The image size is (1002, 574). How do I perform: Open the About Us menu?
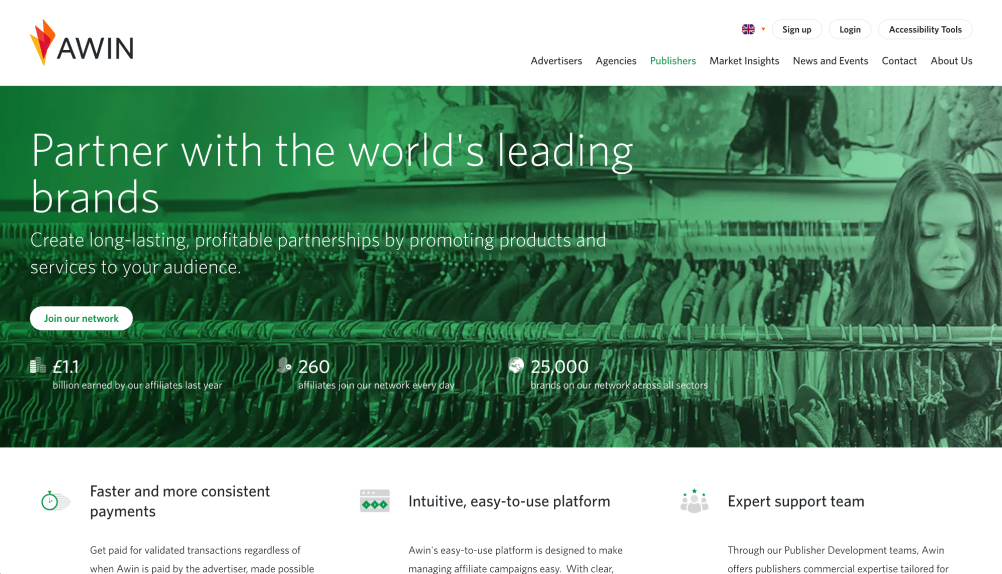point(951,61)
